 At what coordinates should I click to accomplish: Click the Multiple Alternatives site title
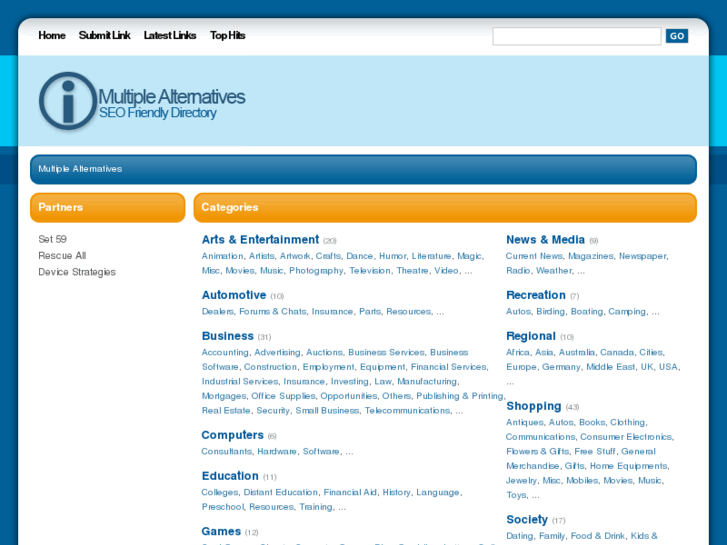coord(172,97)
